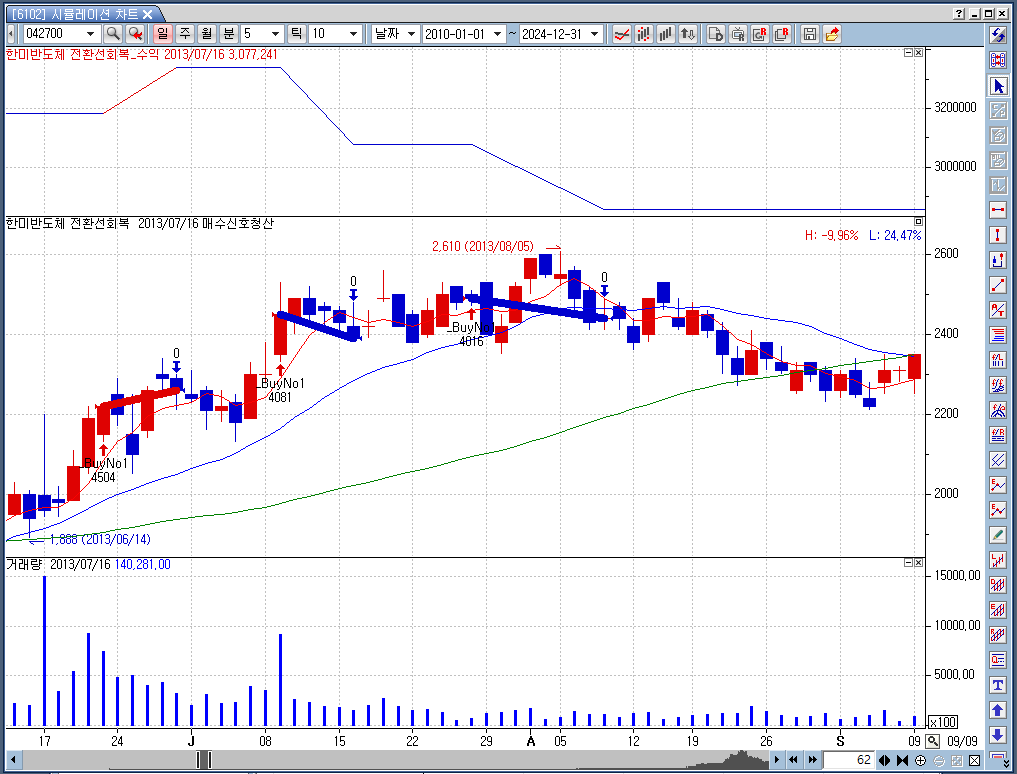
Task: Expand the 날짜 date type dropdown
Action: 411,34
